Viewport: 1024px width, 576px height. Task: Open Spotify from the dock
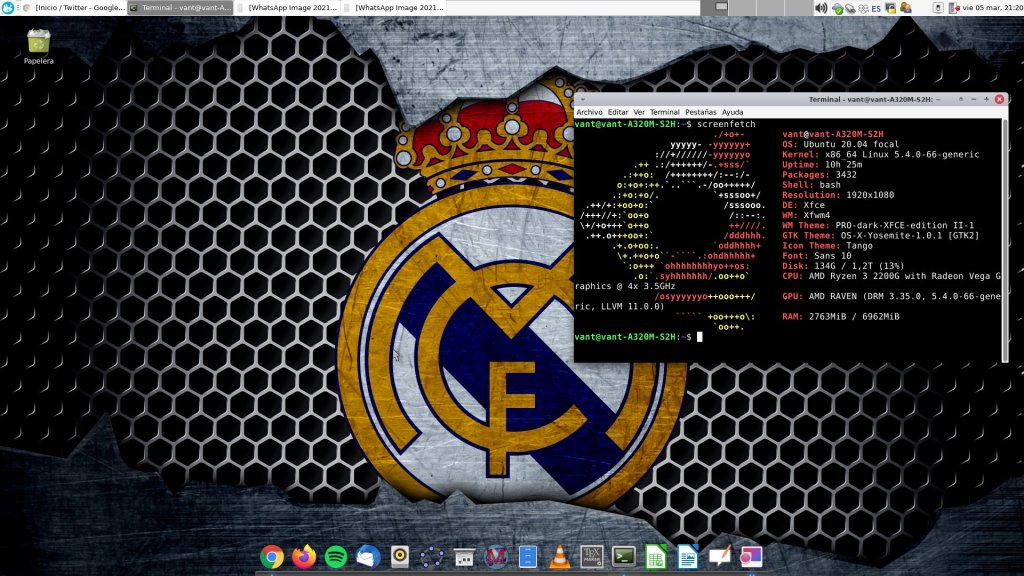point(336,557)
